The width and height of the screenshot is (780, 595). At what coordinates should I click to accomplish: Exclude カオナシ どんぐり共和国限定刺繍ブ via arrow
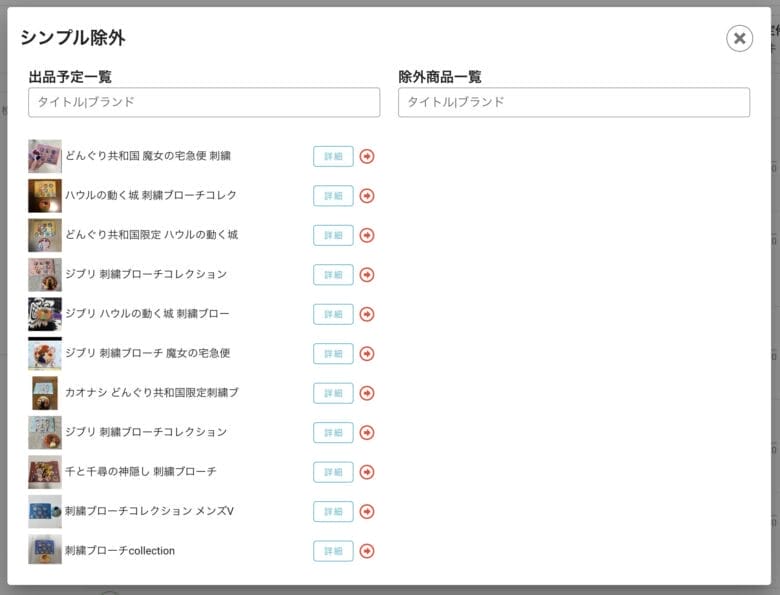click(367, 393)
